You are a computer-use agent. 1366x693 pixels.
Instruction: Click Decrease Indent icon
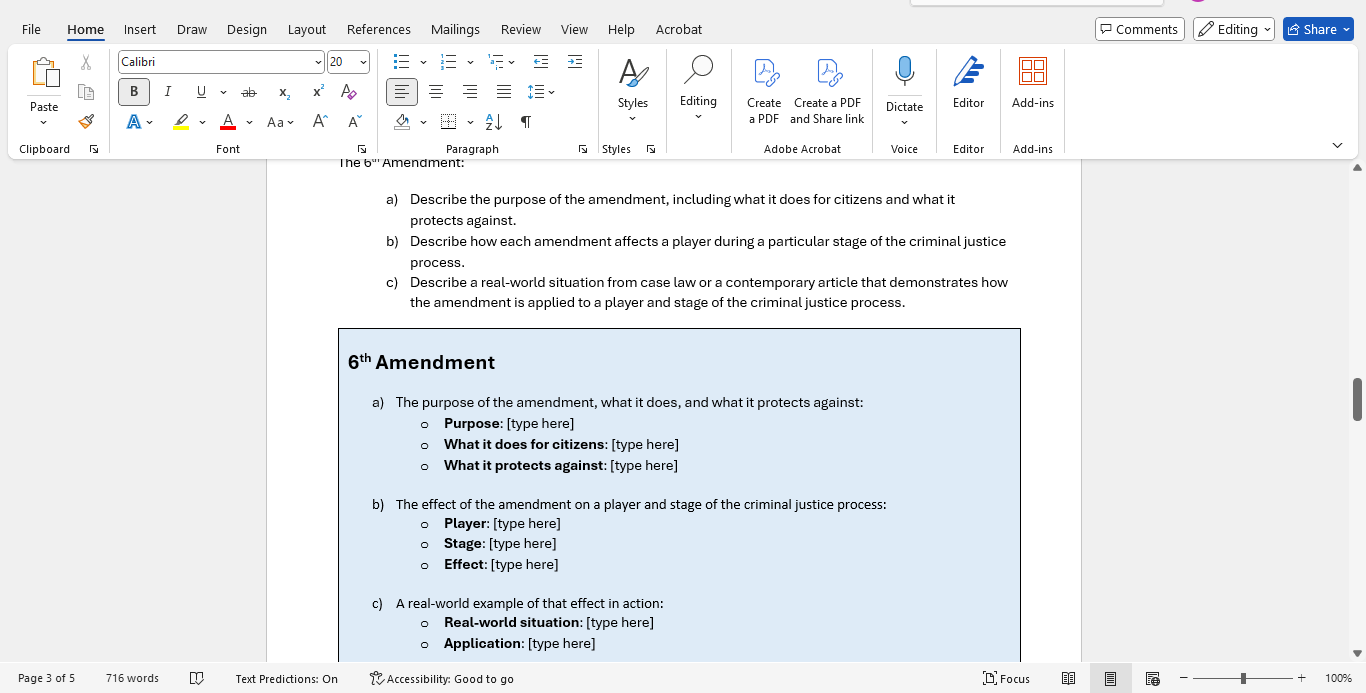click(x=541, y=62)
